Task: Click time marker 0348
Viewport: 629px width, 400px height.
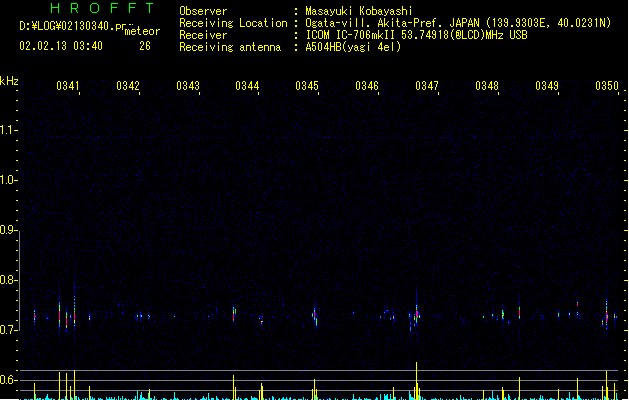Action: [x=487, y=86]
